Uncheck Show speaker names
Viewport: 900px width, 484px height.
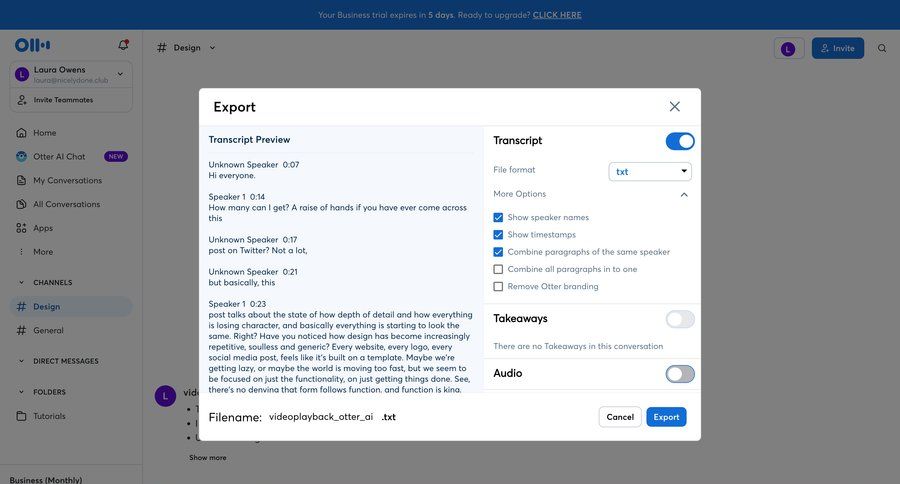click(498, 218)
